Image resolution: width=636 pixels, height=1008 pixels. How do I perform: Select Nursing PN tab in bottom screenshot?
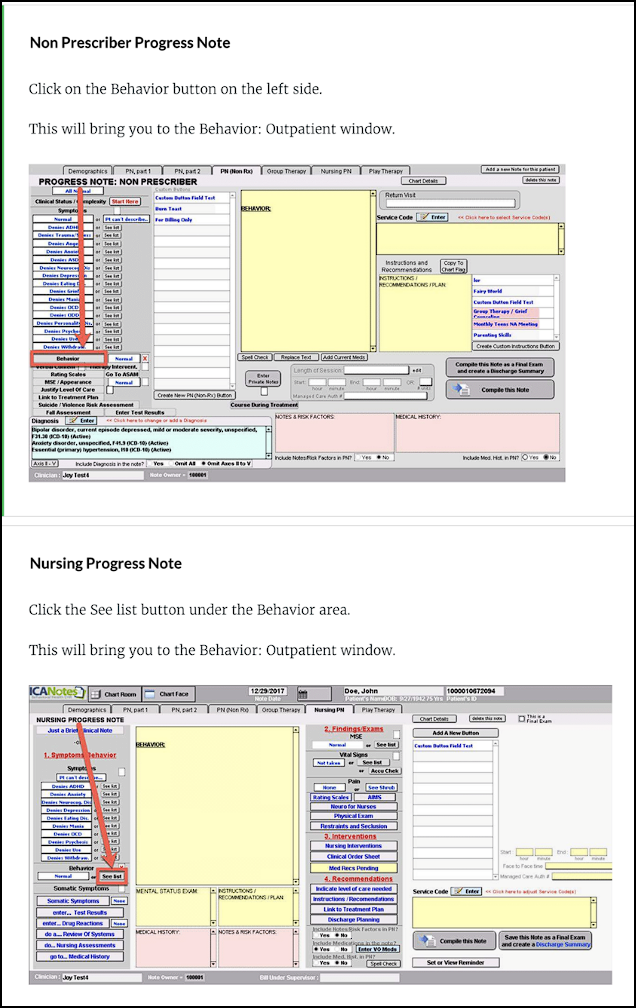point(329,710)
